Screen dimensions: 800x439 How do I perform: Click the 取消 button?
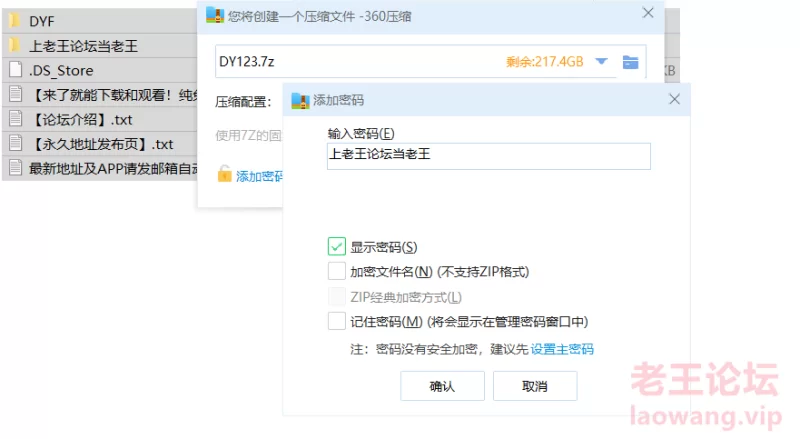click(x=535, y=386)
